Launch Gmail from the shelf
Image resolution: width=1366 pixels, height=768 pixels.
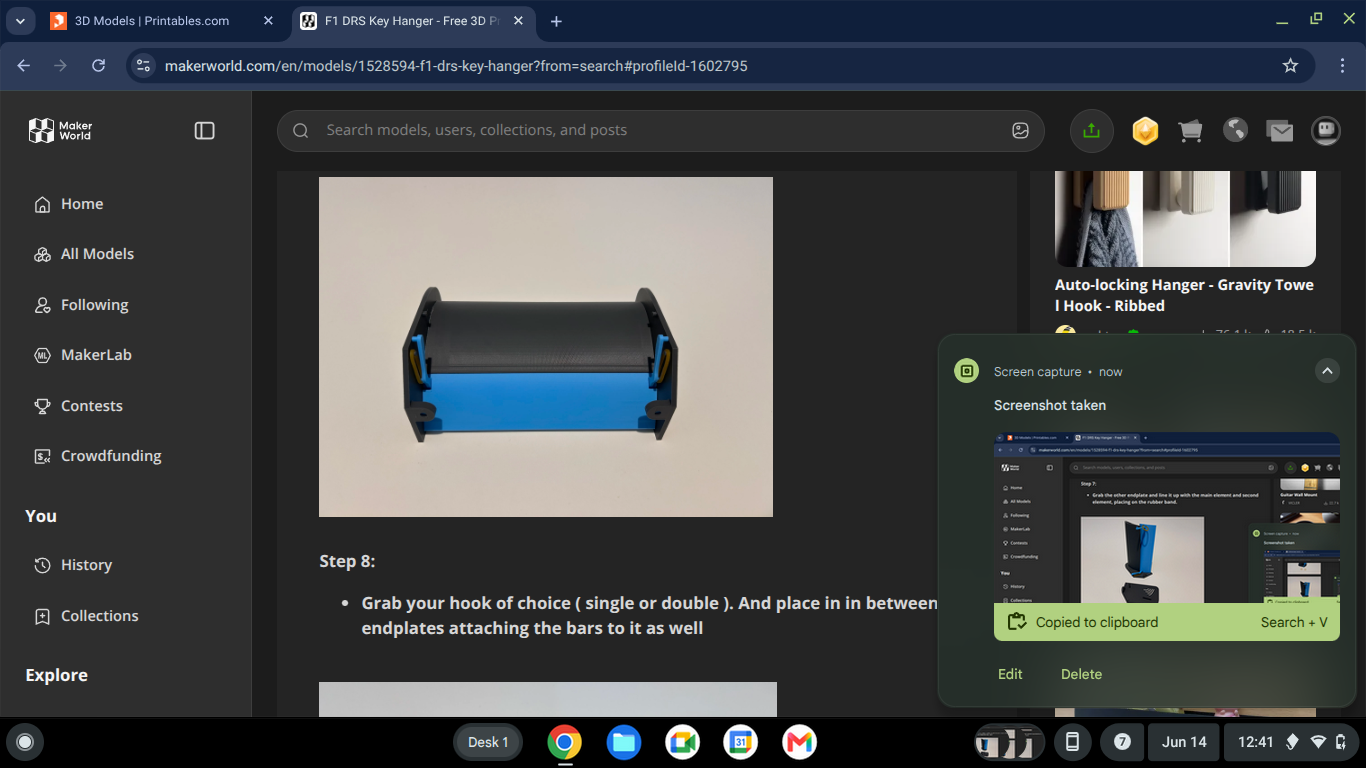pos(799,742)
